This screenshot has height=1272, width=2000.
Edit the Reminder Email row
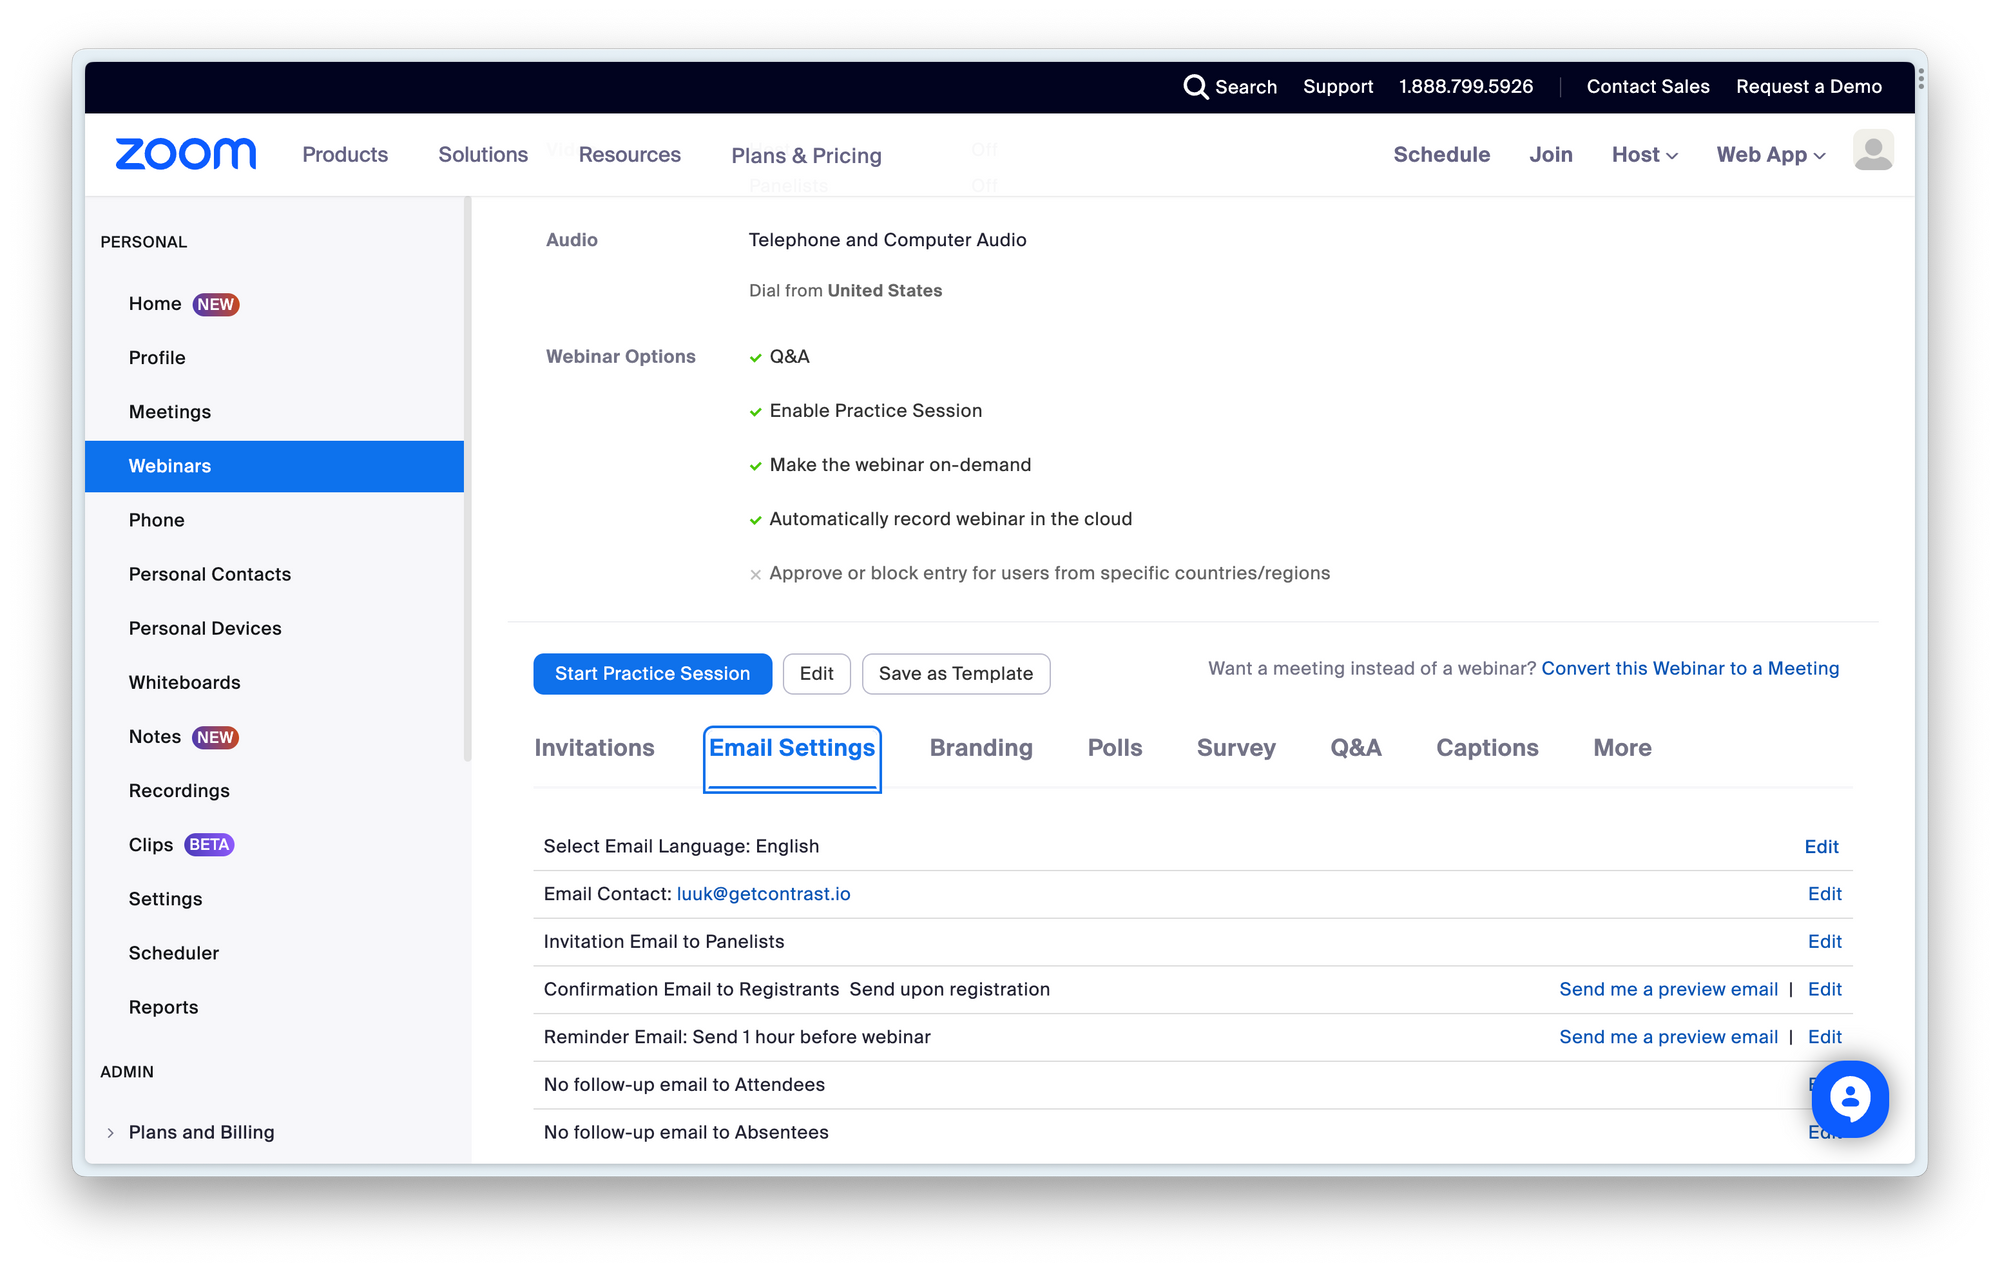point(1824,1038)
